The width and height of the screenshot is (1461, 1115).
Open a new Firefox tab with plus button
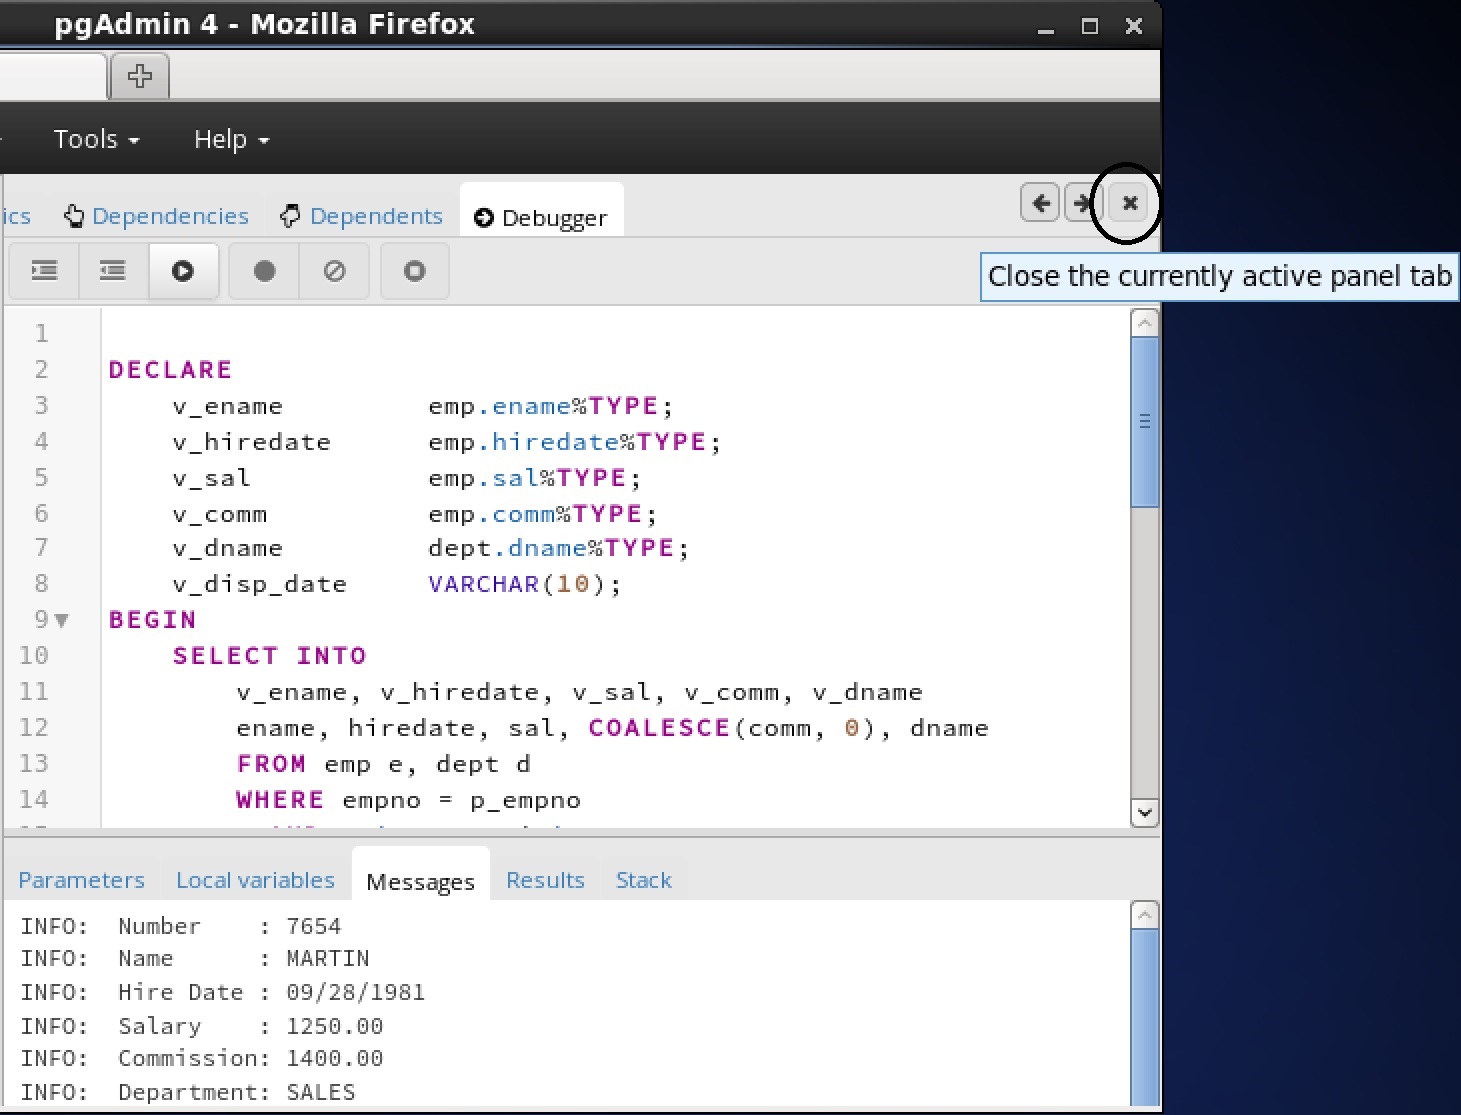[140, 76]
